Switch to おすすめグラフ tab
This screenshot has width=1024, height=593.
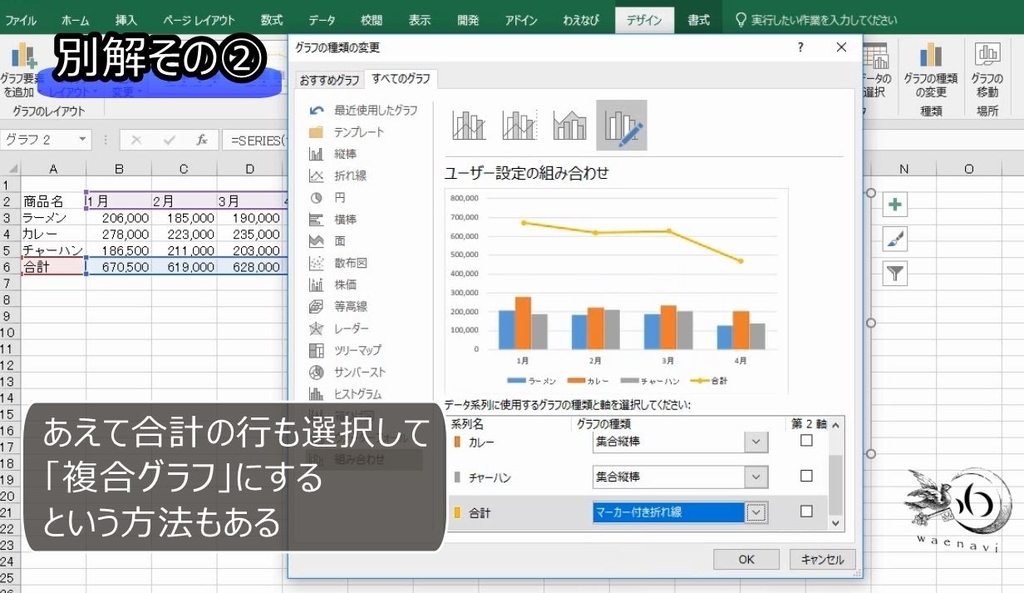(x=329, y=80)
